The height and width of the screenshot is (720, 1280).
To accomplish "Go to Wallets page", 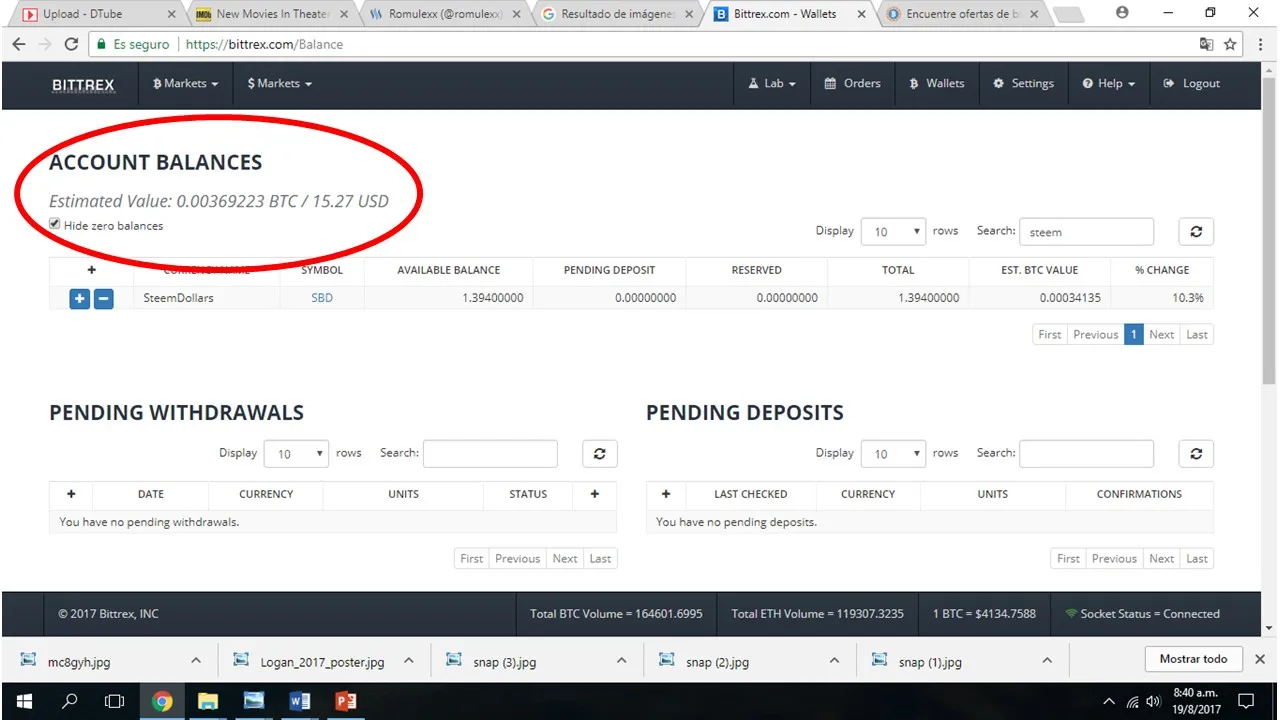I will pyautogui.click(x=937, y=84).
